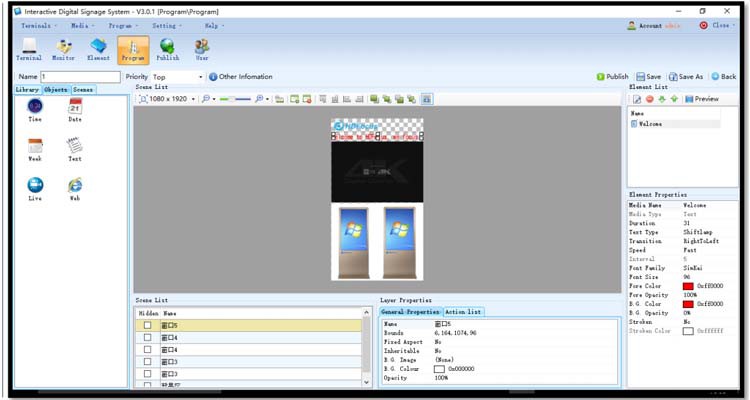Click the red delete element icon
Image resolution: width=750 pixels, height=400 pixels.
point(649,99)
